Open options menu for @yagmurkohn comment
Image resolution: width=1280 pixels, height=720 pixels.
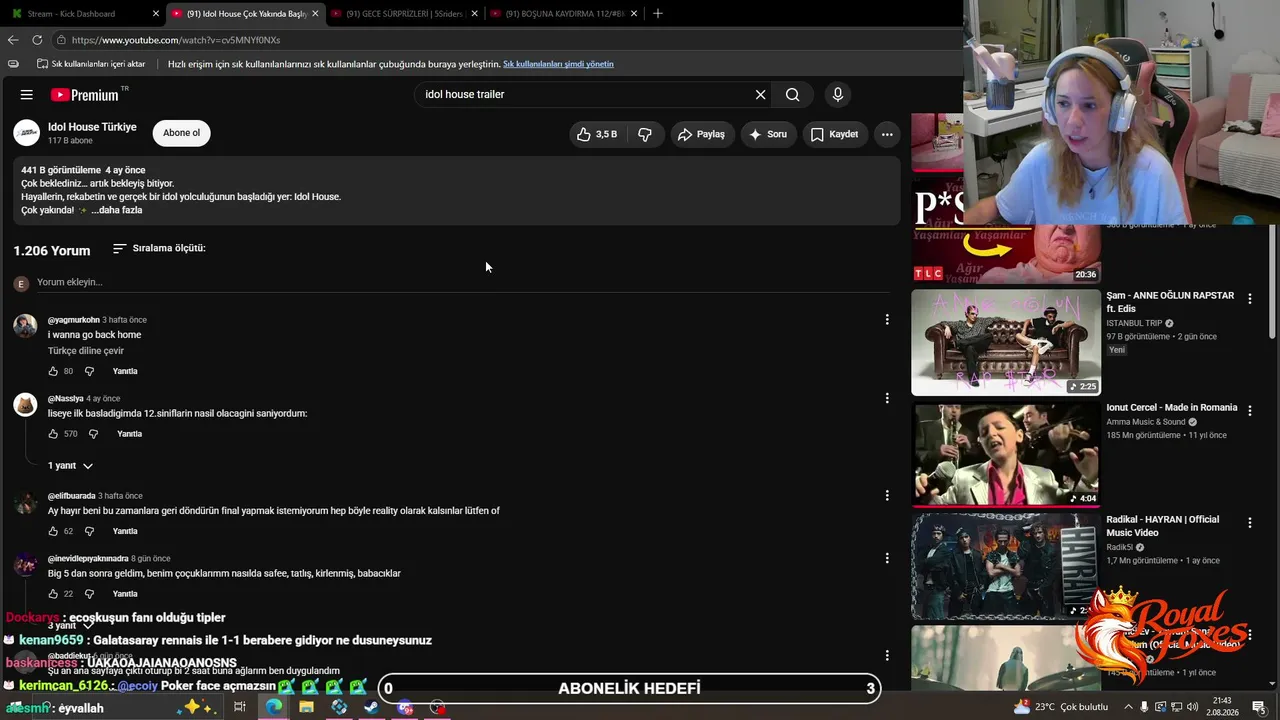(x=886, y=320)
